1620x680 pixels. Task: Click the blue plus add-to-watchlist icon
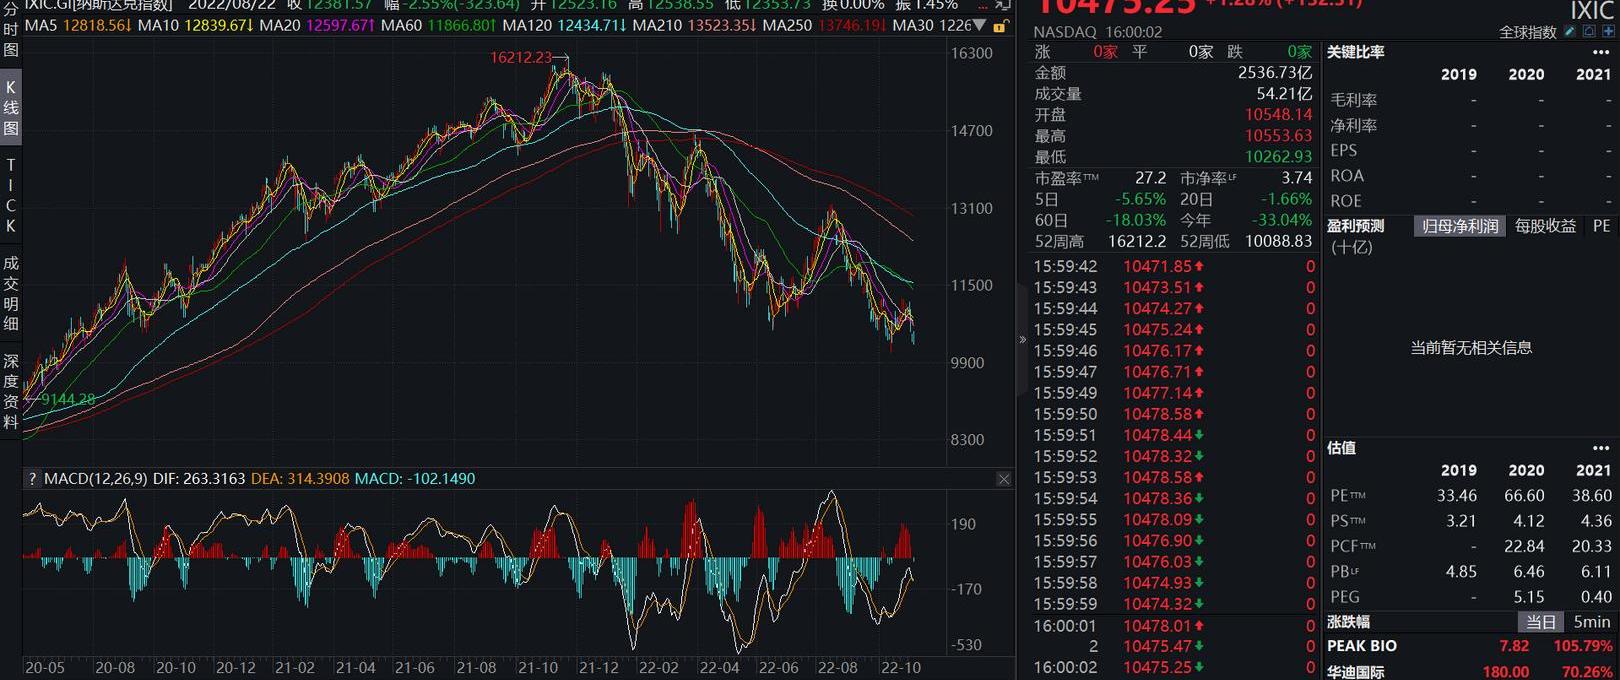[x=1608, y=32]
